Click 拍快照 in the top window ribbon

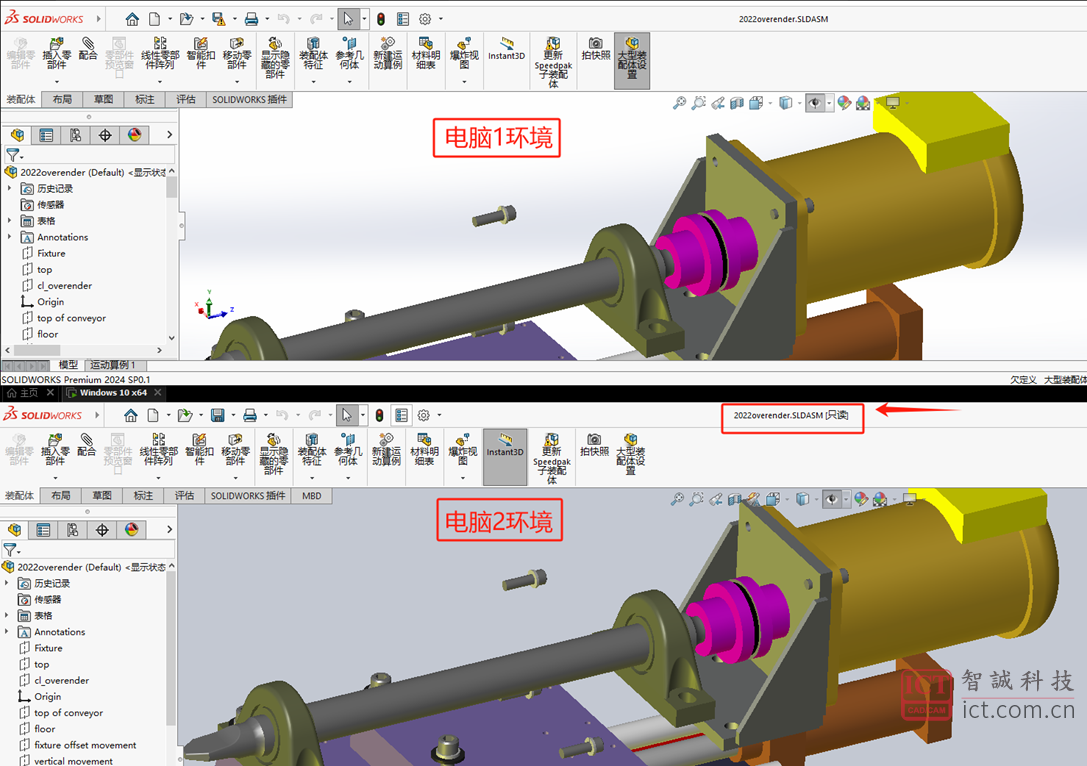pos(595,49)
